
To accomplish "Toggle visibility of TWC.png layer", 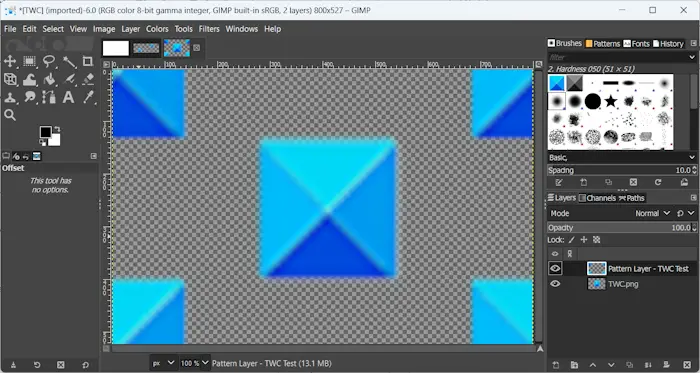I will pos(555,284).
